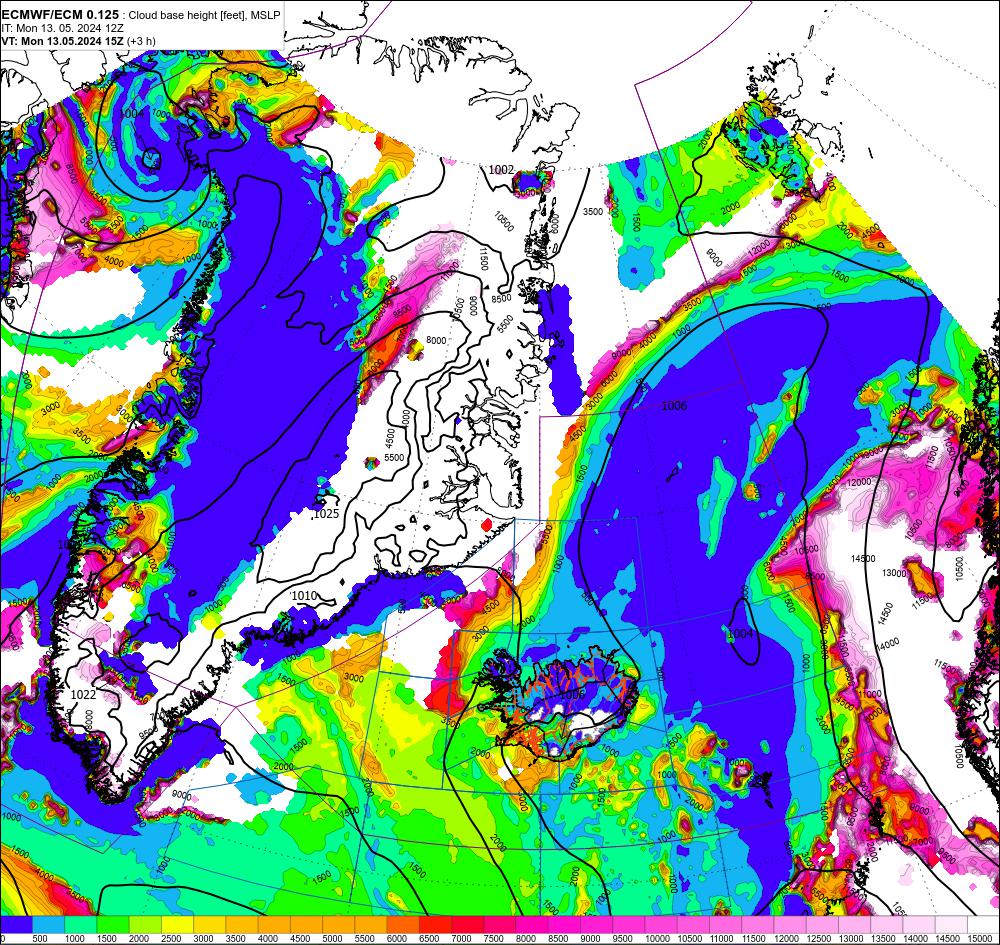This screenshot has height=945, width=1000.
Task: Click the 14000 contour label on the map
Action: pos(887,643)
